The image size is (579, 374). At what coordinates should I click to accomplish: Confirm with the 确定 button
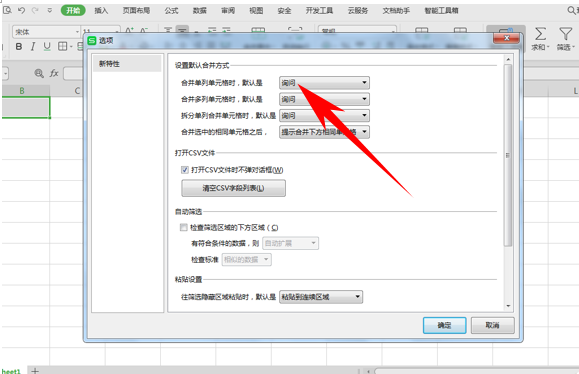(x=444, y=325)
